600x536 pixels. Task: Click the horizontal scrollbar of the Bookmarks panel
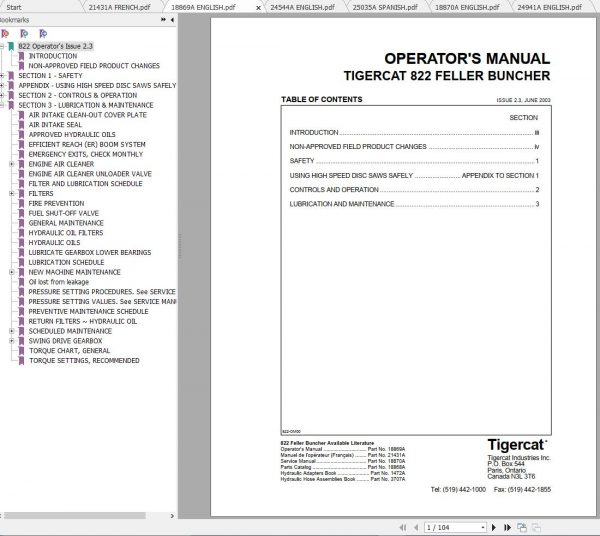[75, 516]
